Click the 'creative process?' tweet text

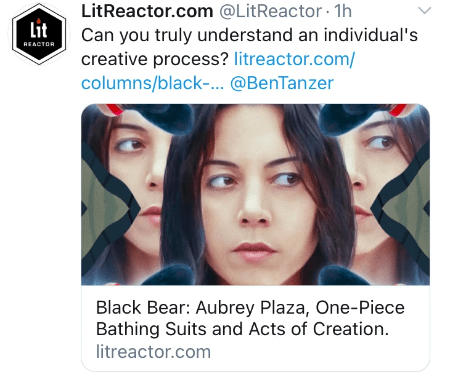tap(155, 60)
